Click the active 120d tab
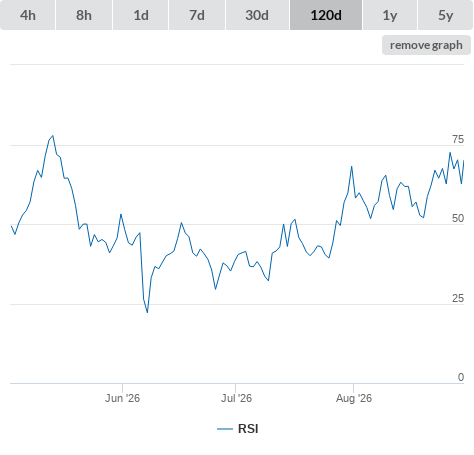 [x=326, y=15]
